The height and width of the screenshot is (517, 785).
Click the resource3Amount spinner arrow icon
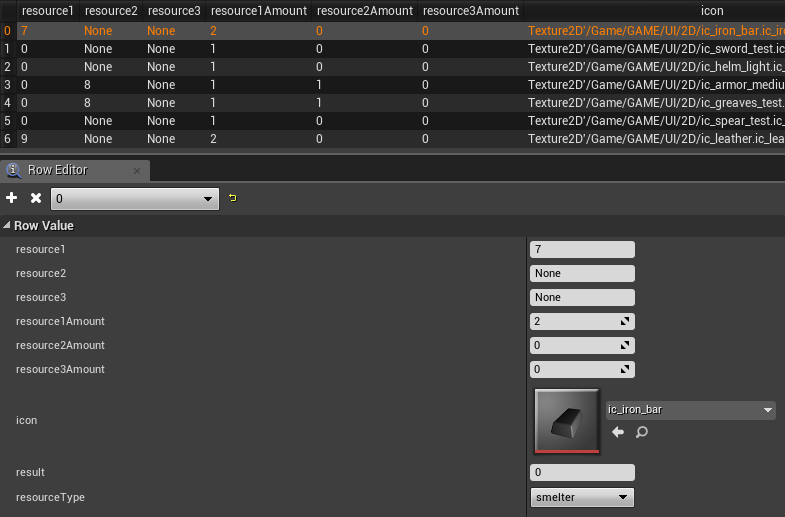[x=626, y=370]
